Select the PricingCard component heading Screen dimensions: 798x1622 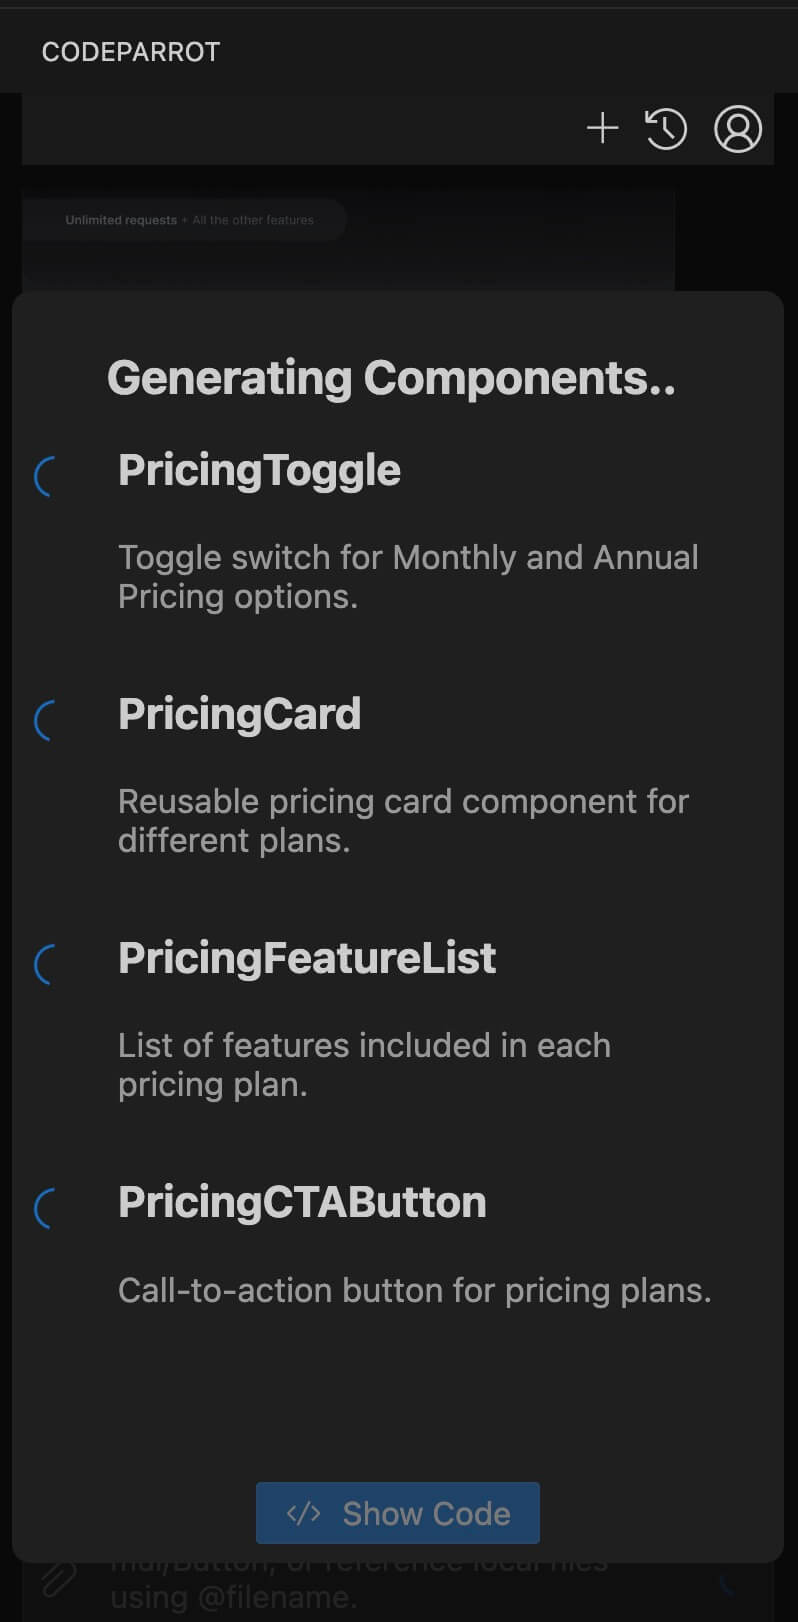tap(239, 714)
